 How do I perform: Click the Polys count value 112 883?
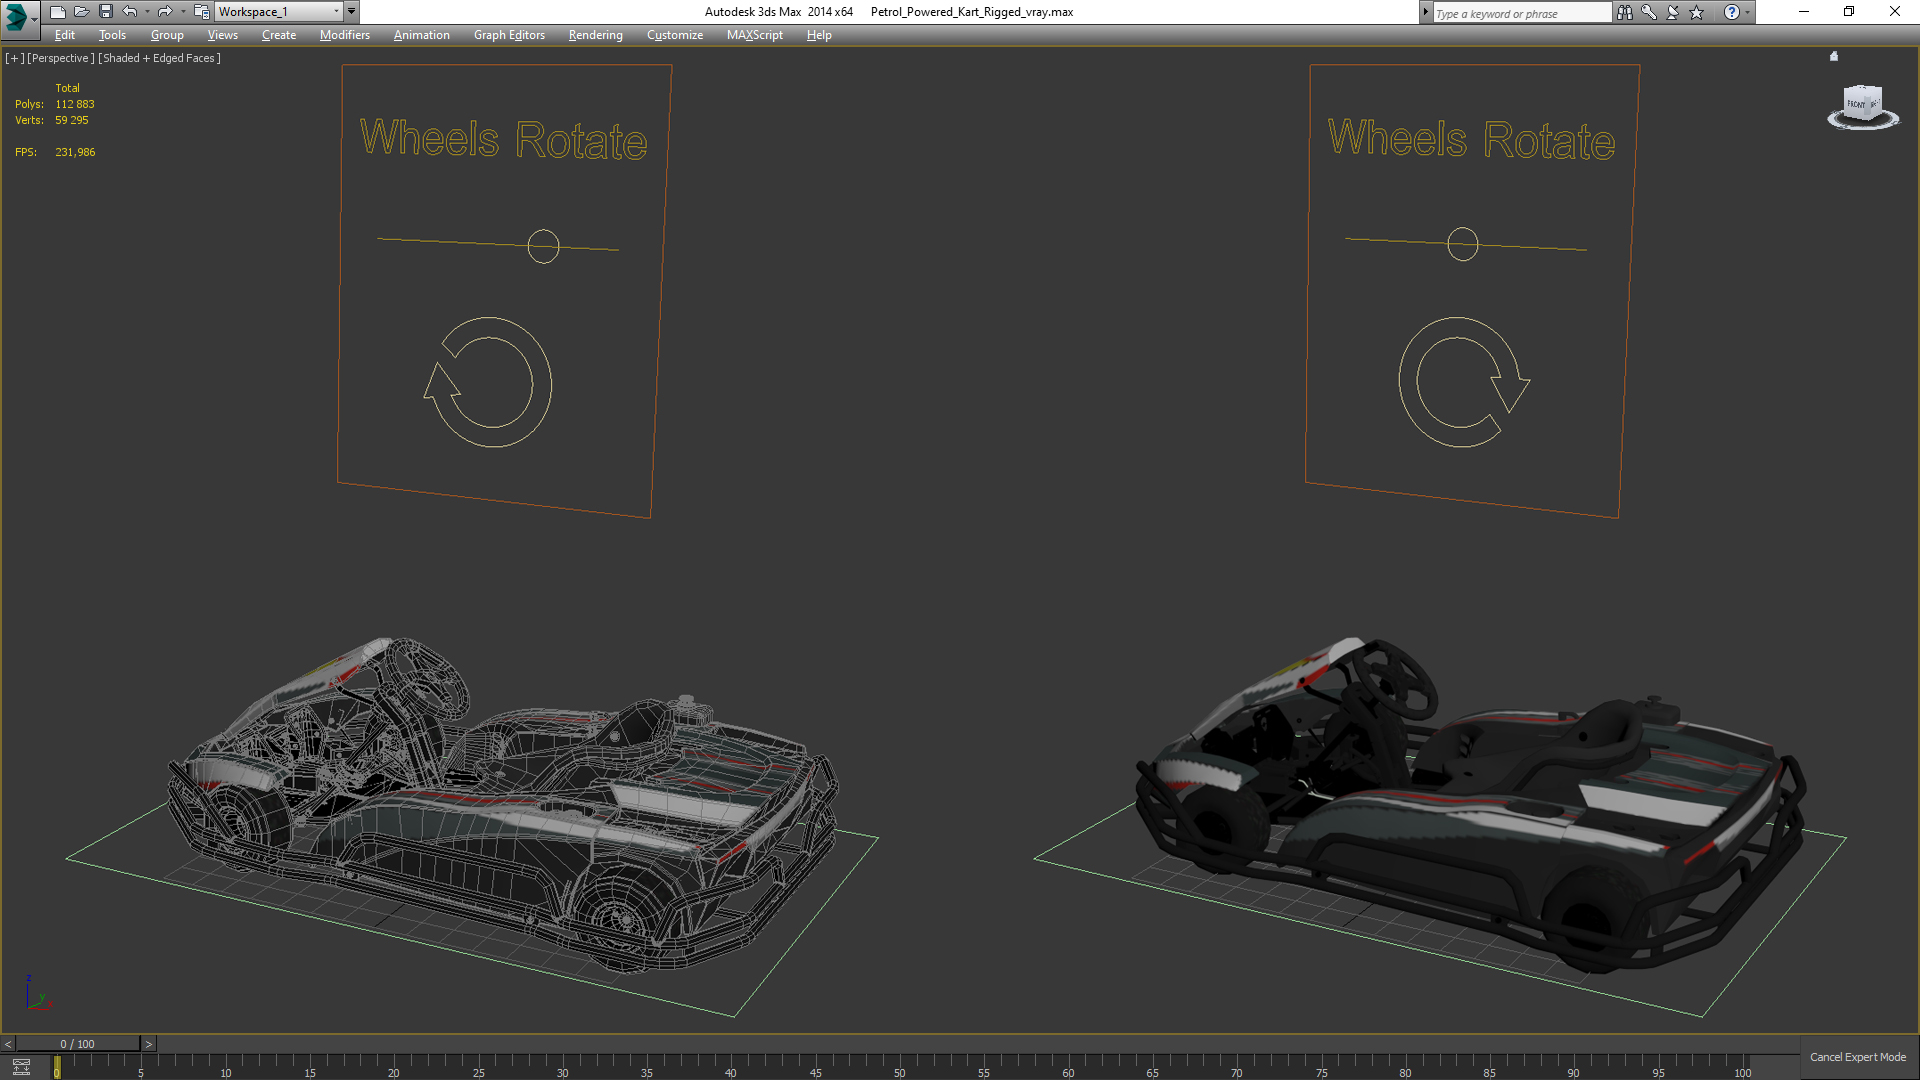click(75, 104)
